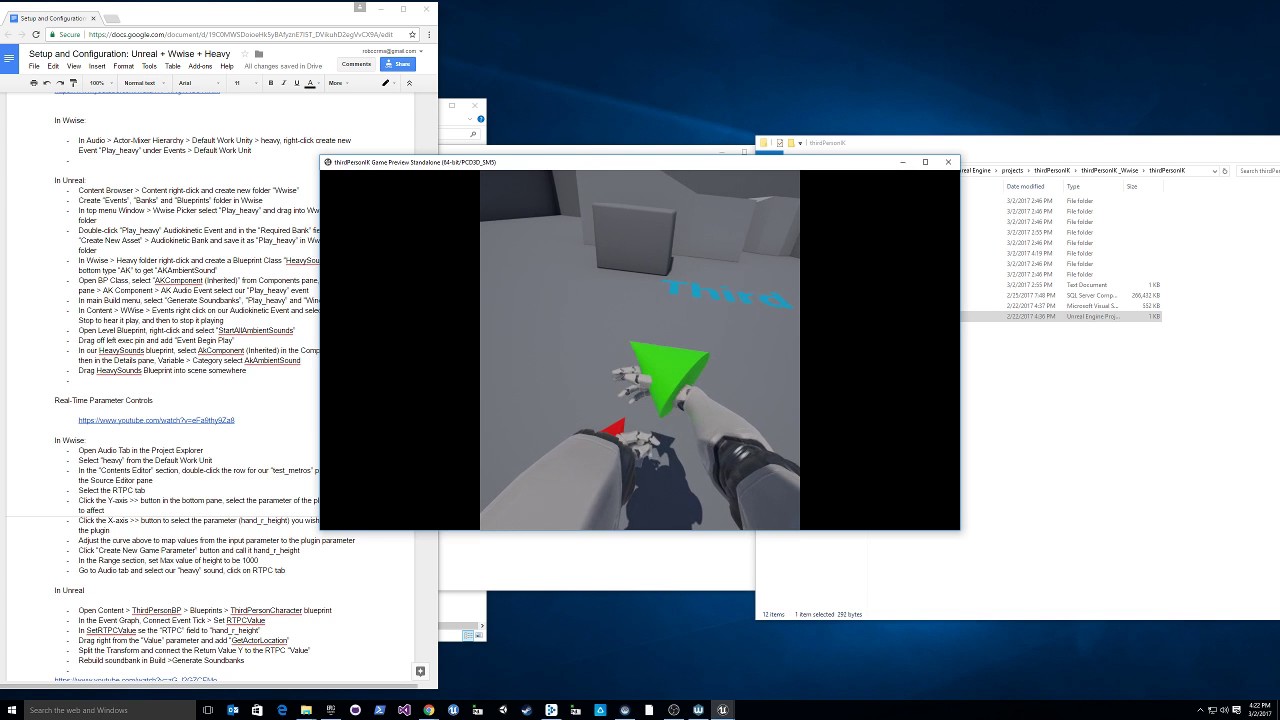Open the text color picker
Screen dimensions: 1280x720
[x=310, y=83]
